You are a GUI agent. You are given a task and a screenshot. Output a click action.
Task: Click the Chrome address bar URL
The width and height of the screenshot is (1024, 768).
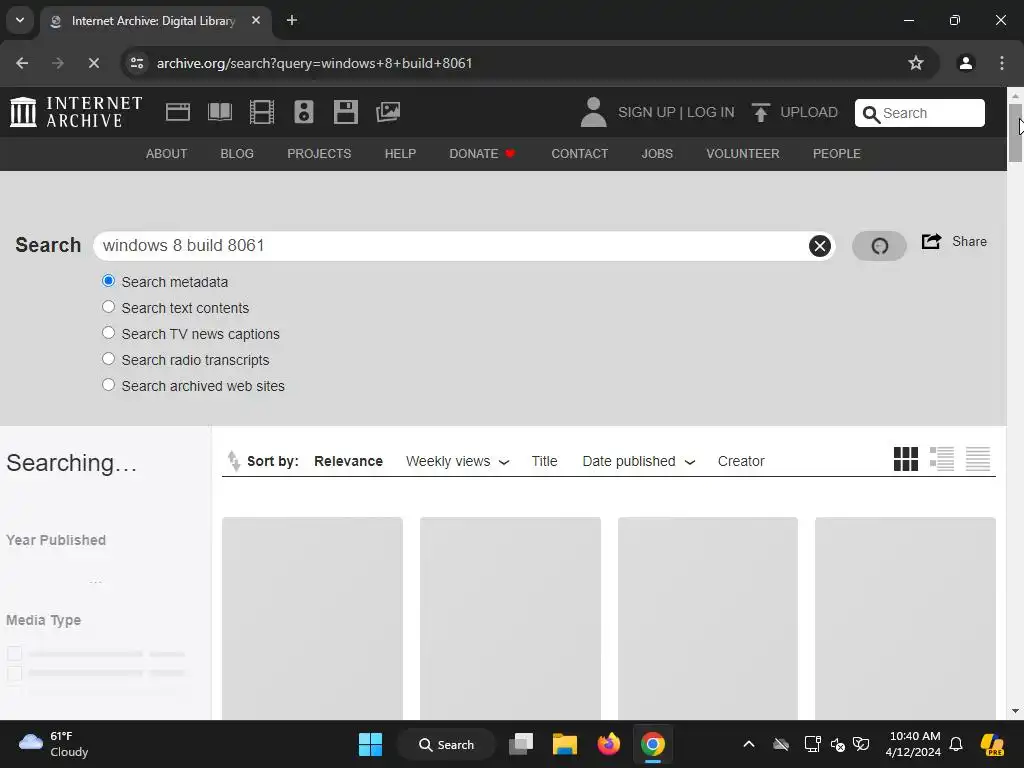(314, 63)
